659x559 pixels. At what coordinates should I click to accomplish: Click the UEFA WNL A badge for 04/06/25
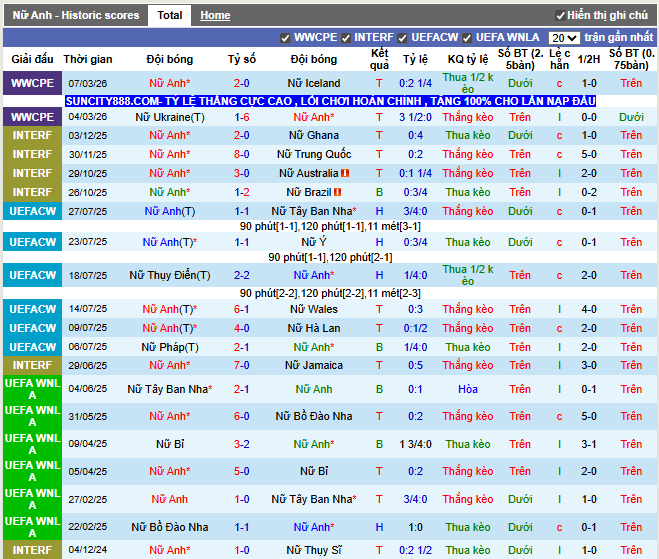(32, 388)
